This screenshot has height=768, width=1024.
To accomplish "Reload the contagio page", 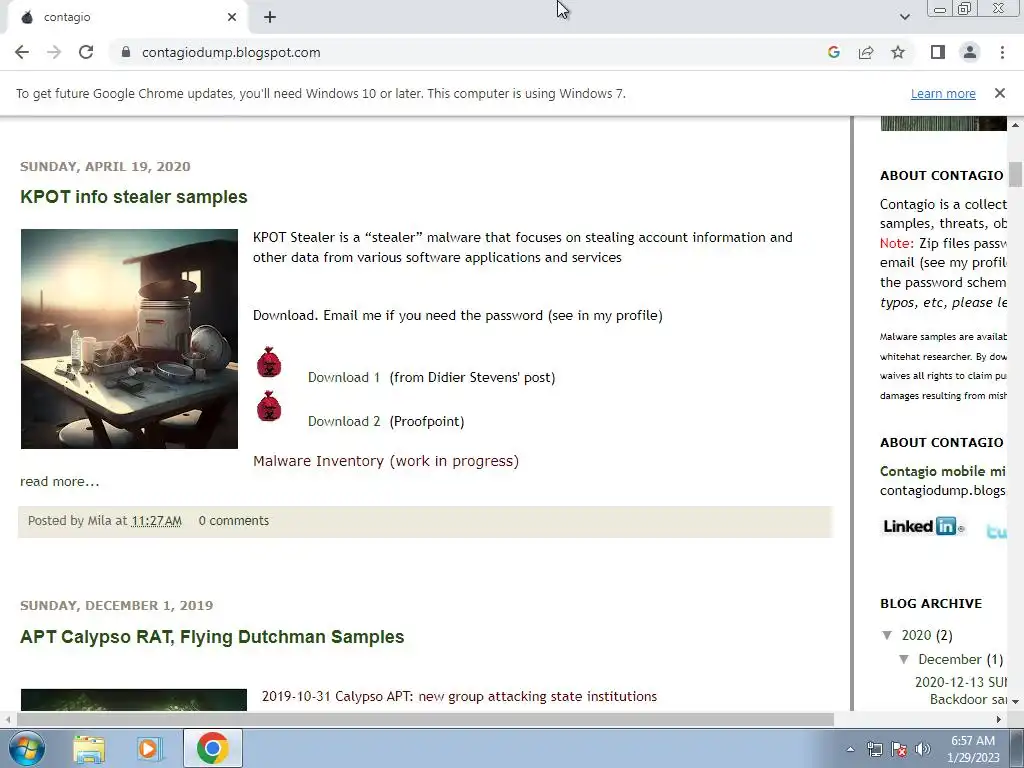I will pos(86,52).
